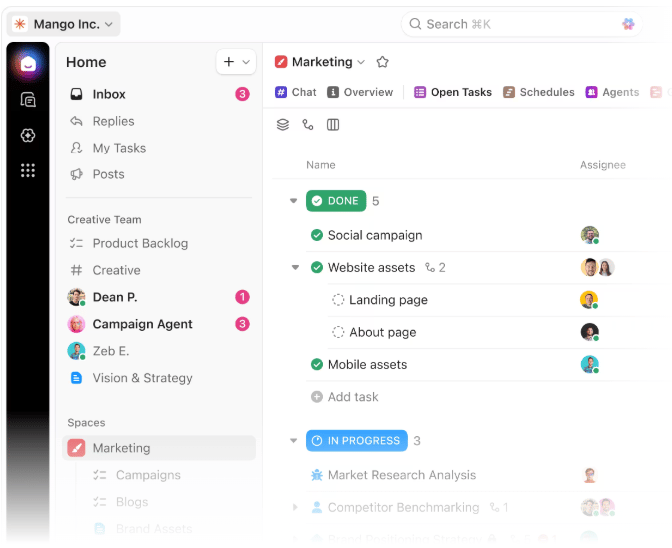Open Product Backlog list
Viewport: 672px width, 548px height.
coord(159,243)
